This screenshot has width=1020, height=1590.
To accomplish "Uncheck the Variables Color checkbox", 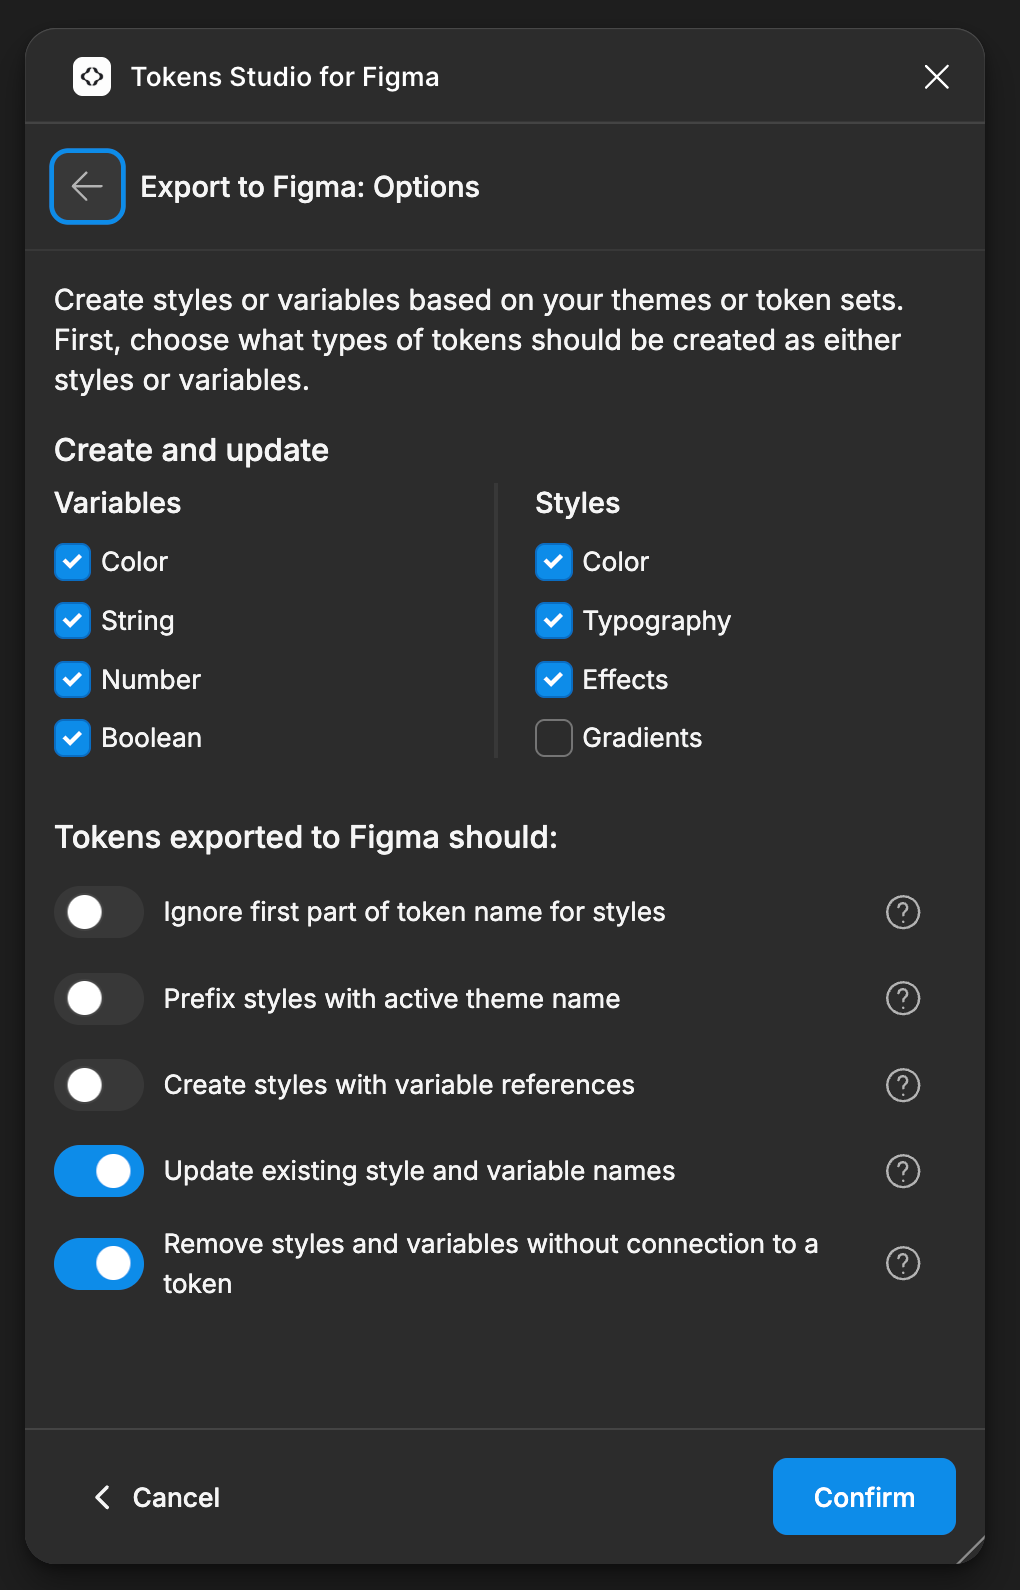I will [x=72, y=562].
